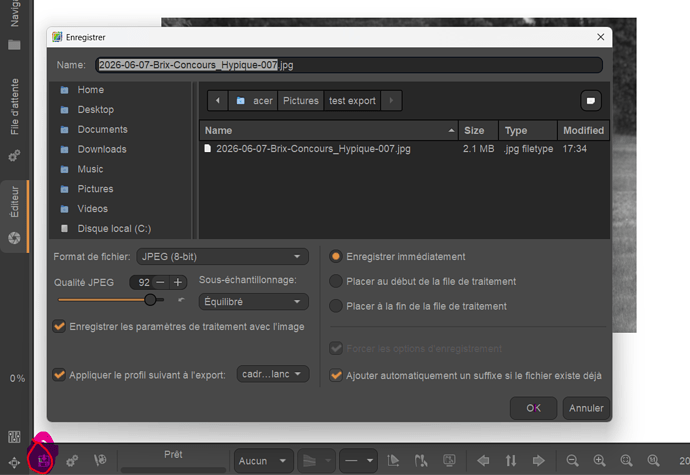Click edit in external editor palette icon
This screenshot has width=690, height=475.
click(x=100, y=460)
